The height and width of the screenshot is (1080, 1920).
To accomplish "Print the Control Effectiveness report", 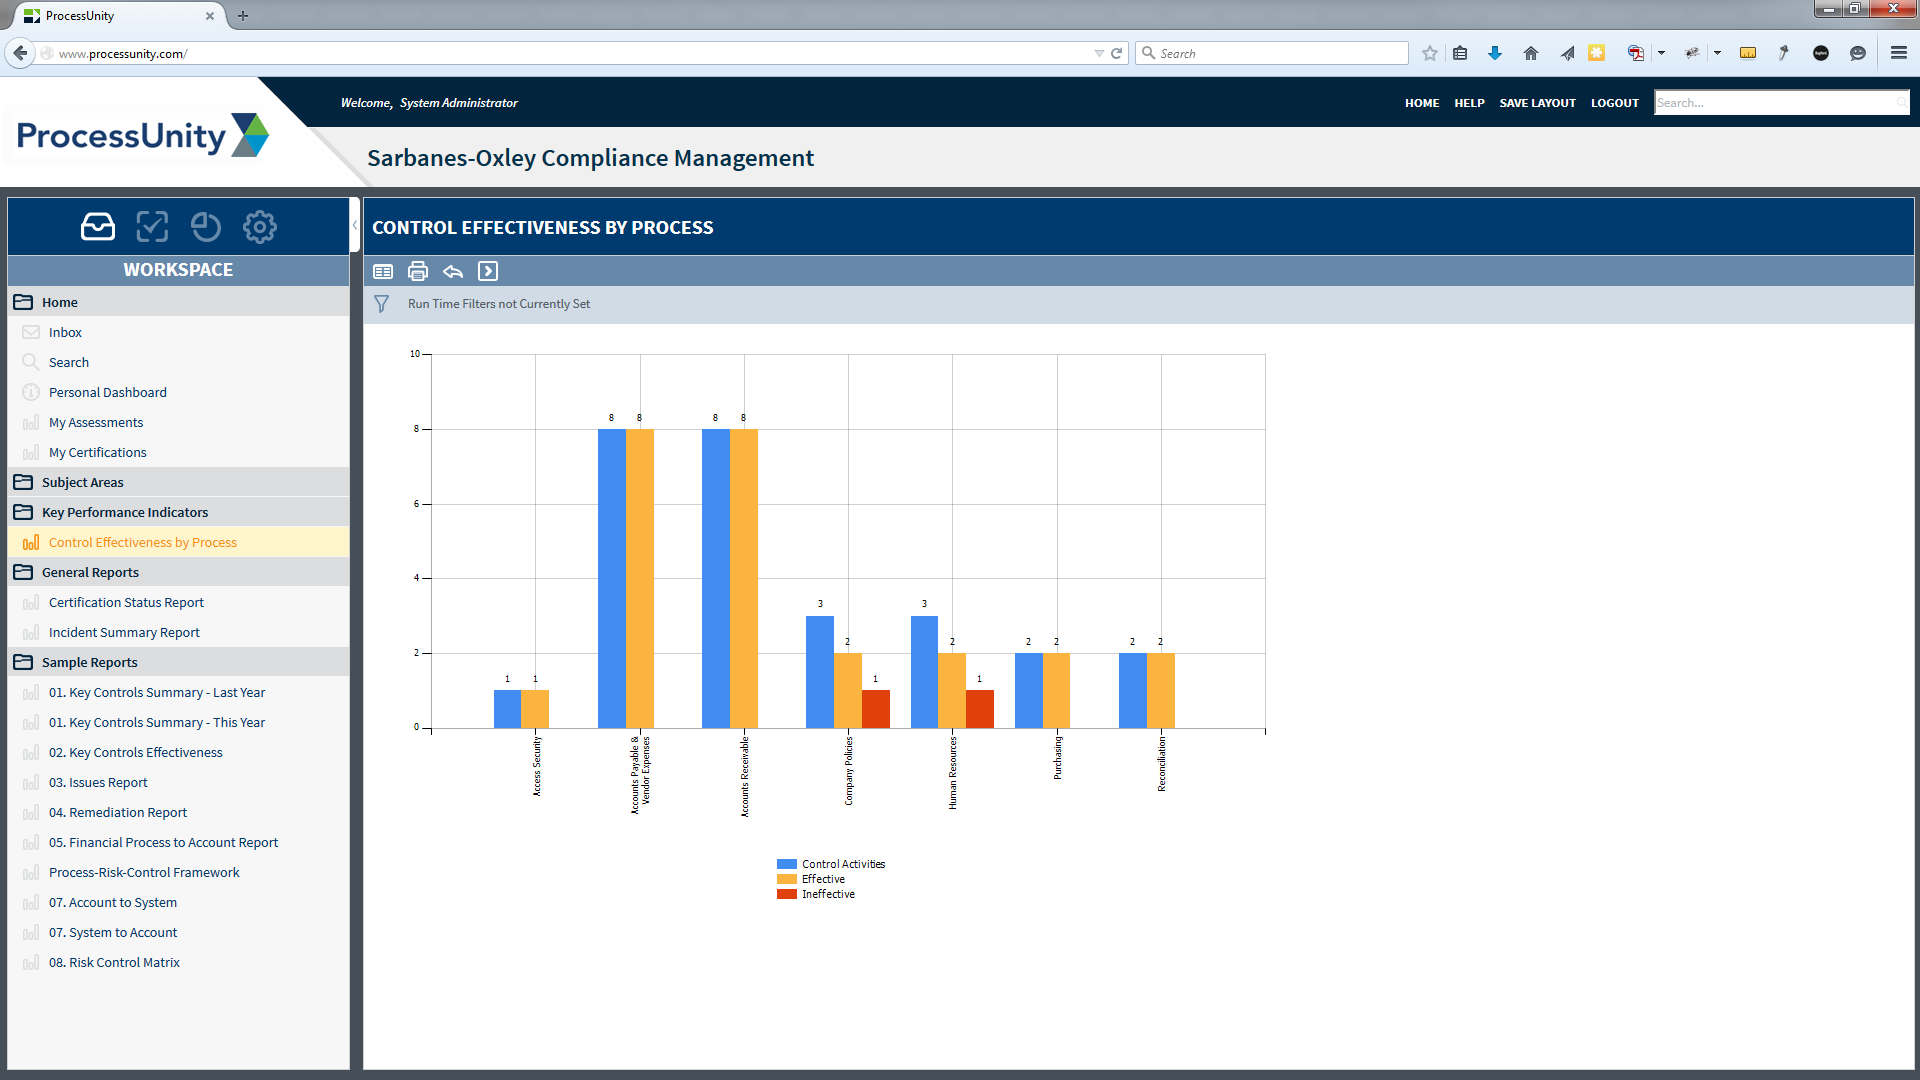I will pyautogui.click(x=418, y=271).
